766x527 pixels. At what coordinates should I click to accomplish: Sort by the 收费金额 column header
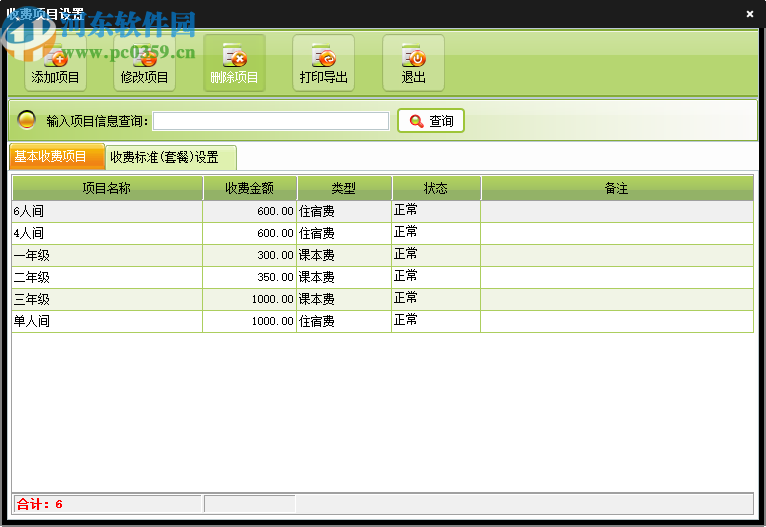point(250,188)
